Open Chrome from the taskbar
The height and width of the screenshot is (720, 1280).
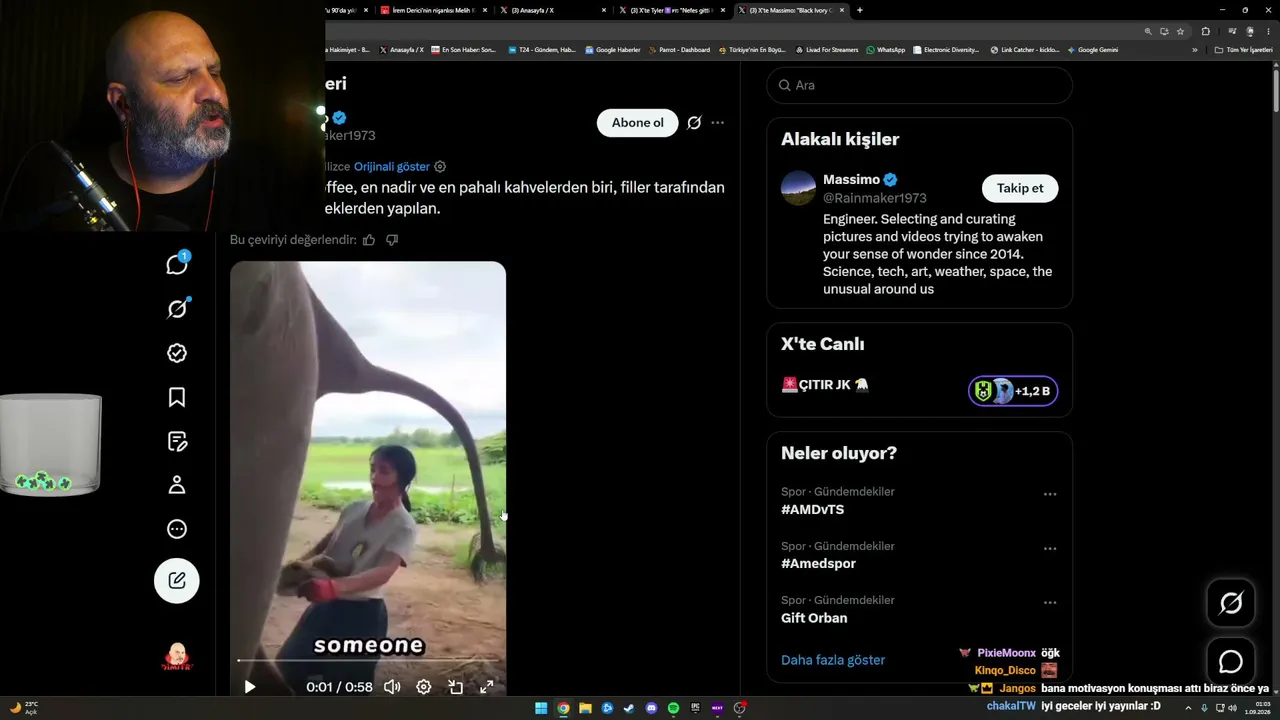click(x=563, y=708)
